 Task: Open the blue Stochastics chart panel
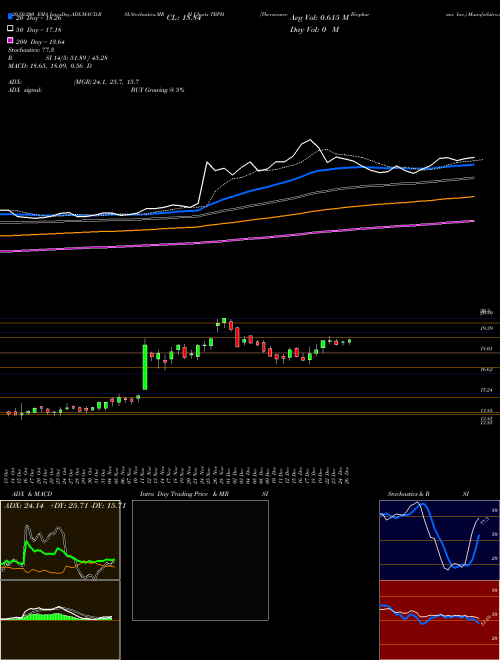click(x=439, y=540)
